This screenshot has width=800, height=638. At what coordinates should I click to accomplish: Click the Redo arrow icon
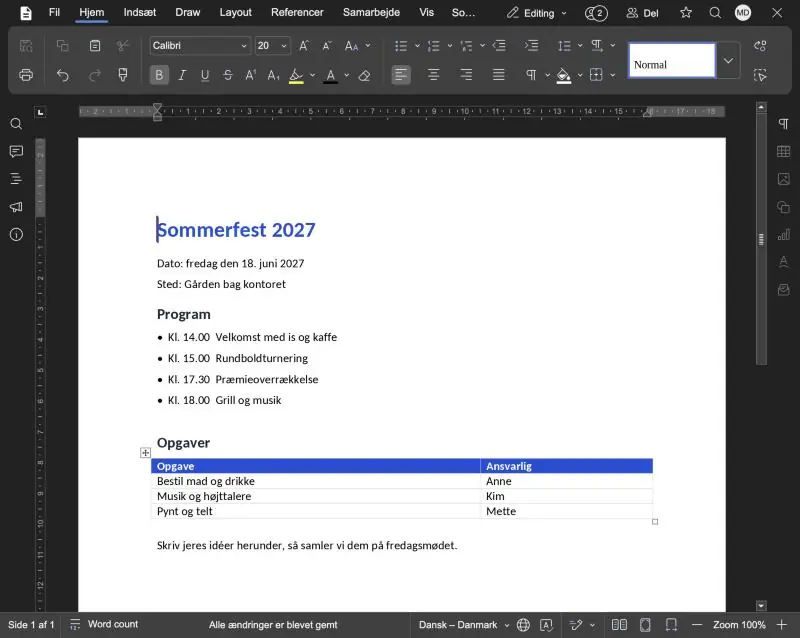95,76
